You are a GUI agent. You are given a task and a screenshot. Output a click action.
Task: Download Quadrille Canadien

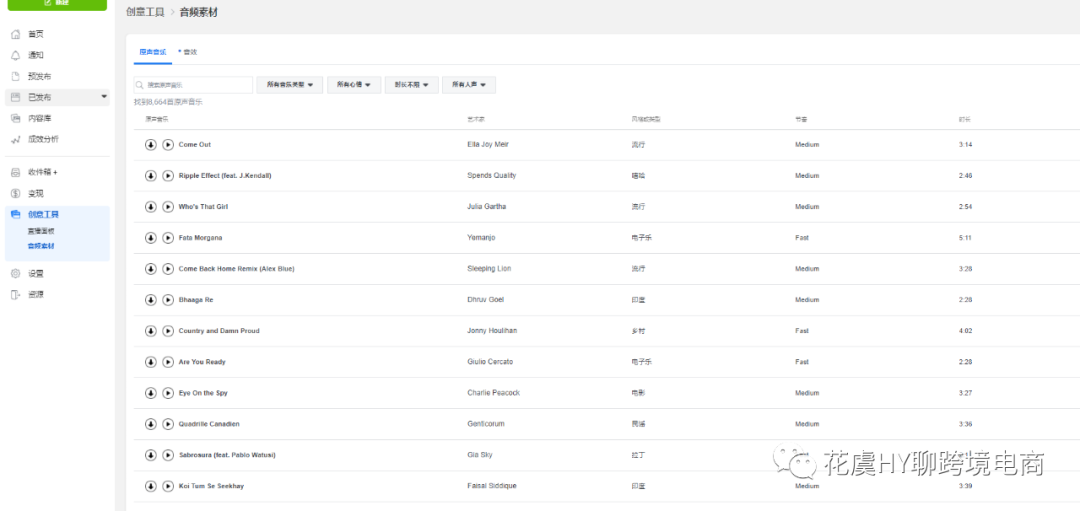151,424
